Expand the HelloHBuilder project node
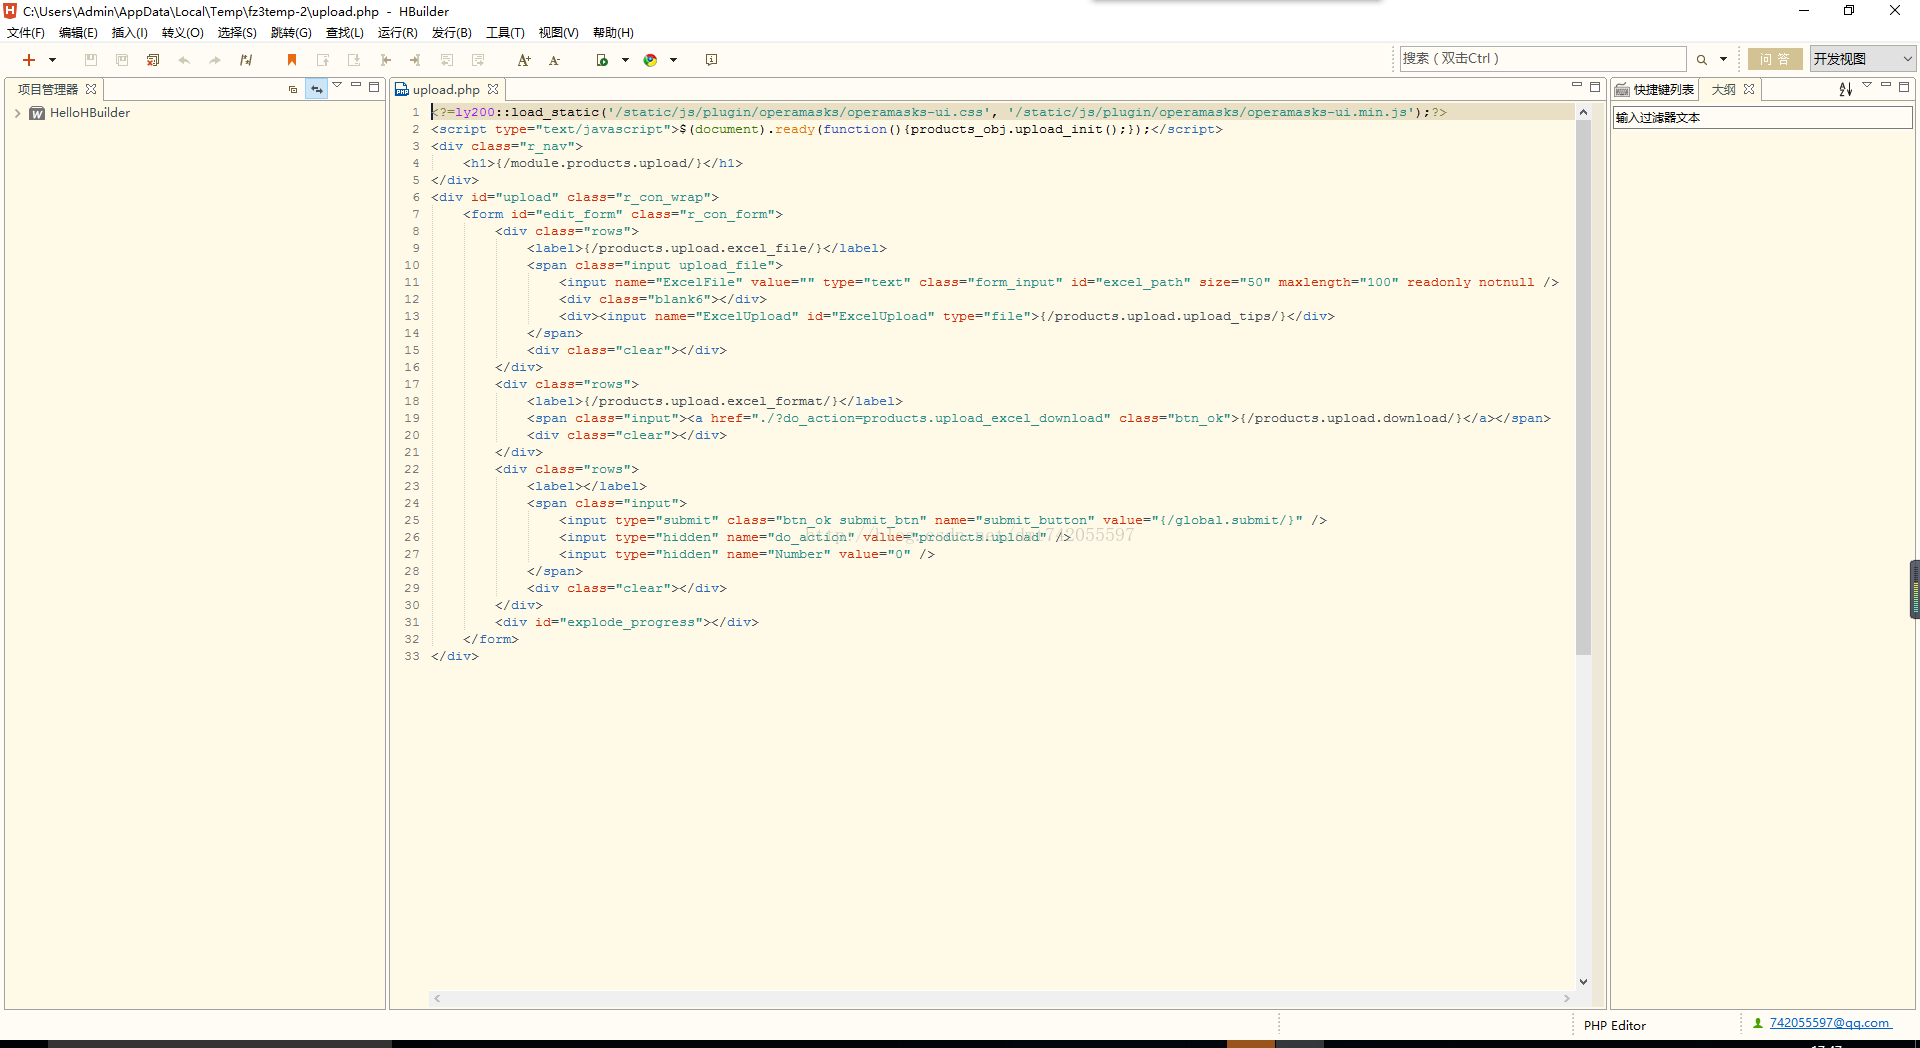This screenshot has height=1048, width=1920. click(x=18, y=113)
